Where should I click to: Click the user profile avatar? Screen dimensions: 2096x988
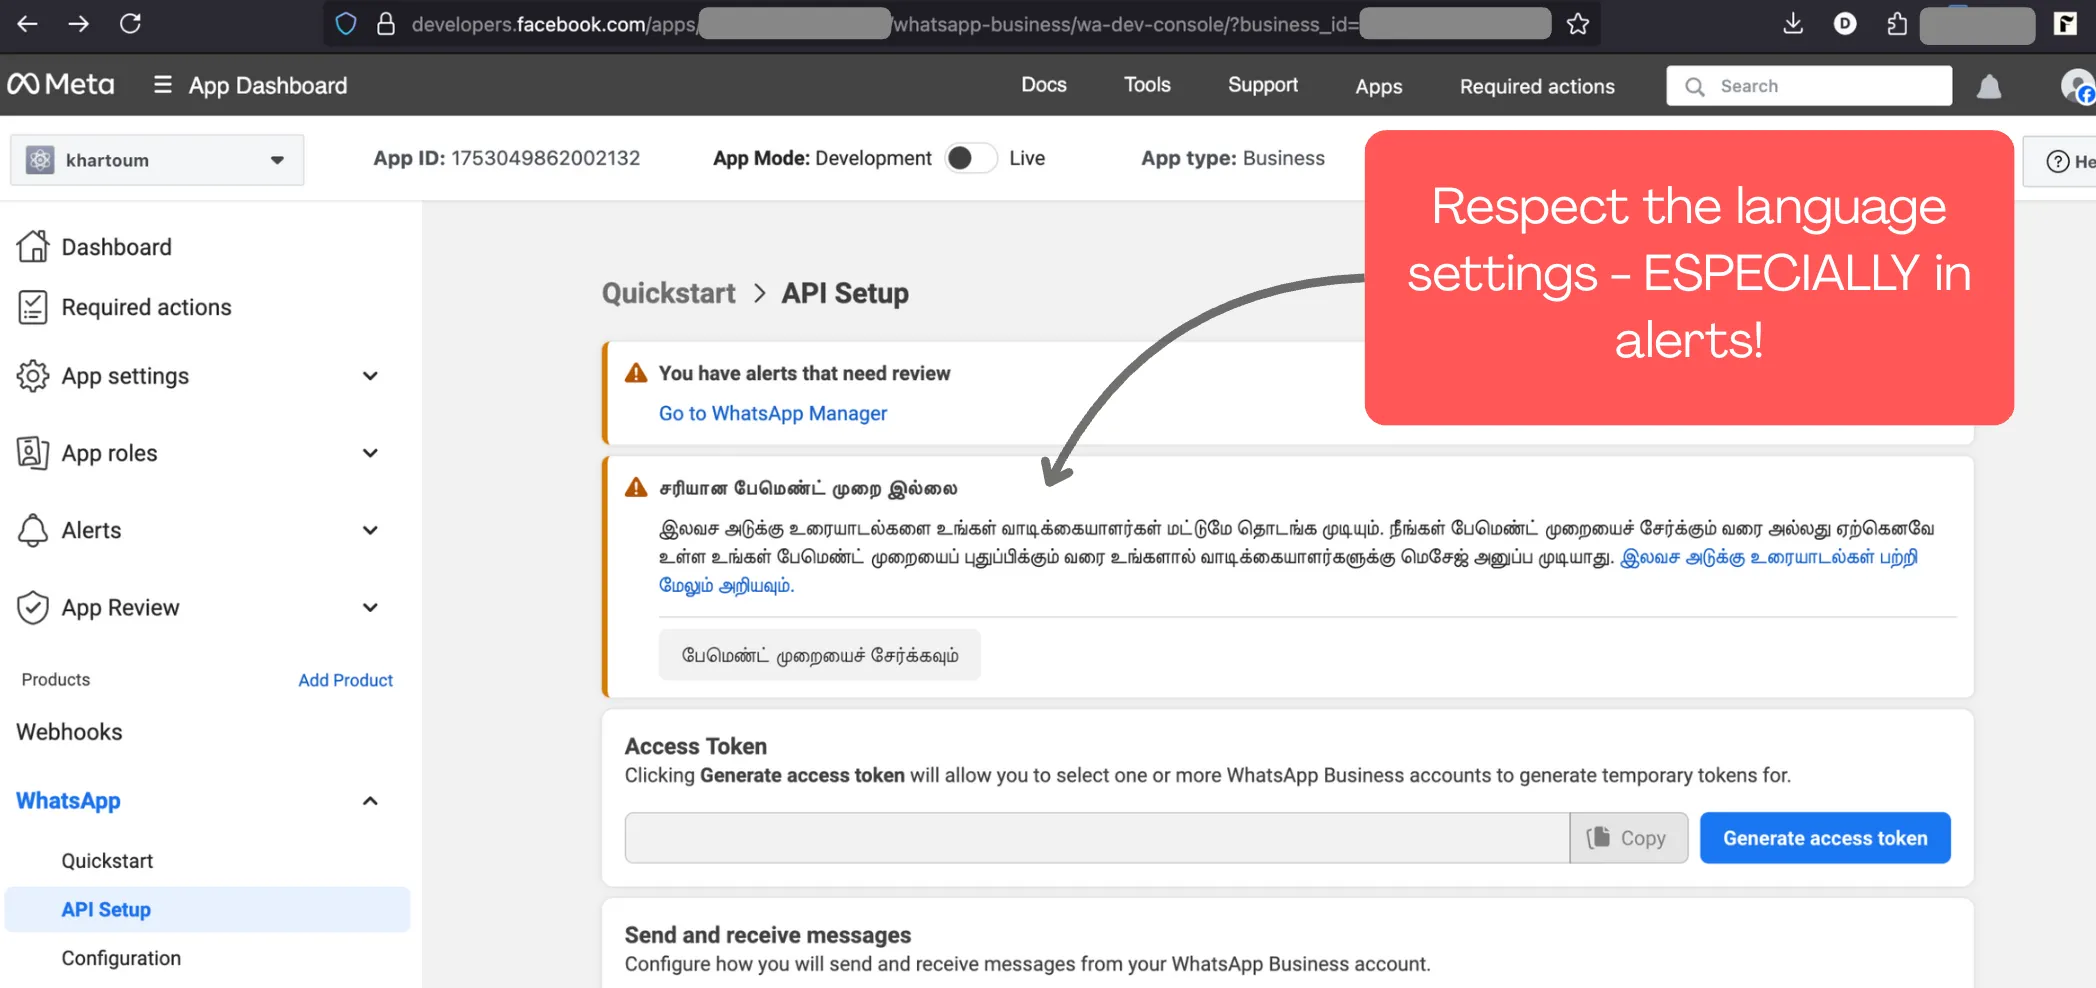(x=2076, y=86)
